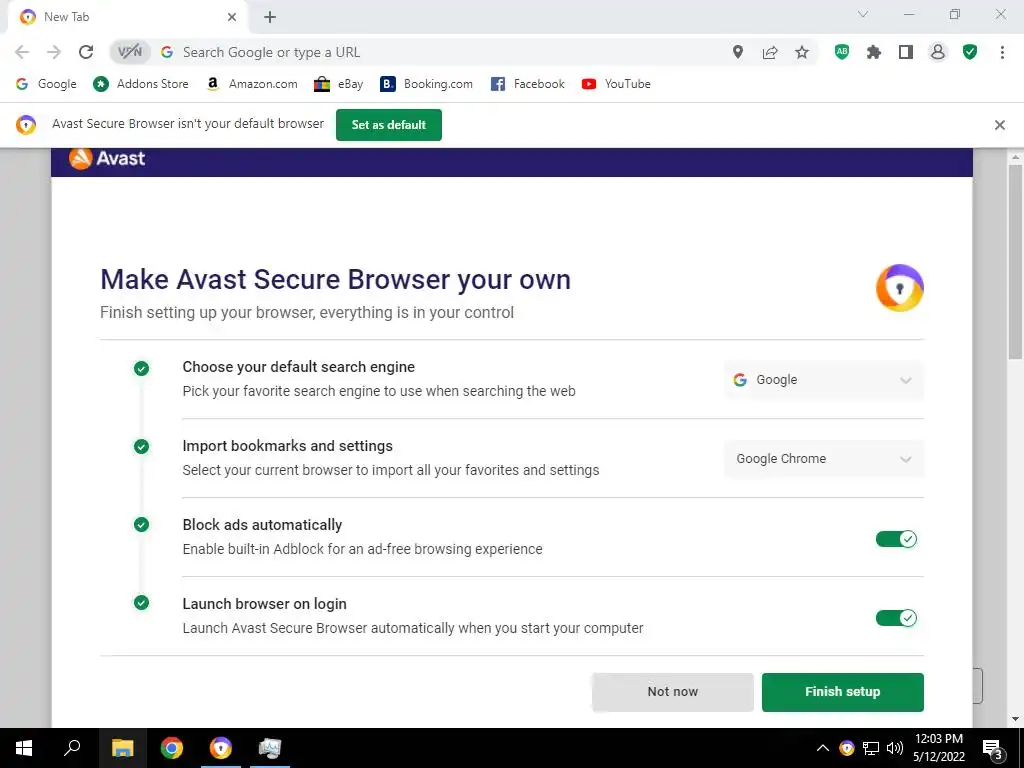Open the Facebook bookmark
Image resolution: width=1024 pixels, height=768 pixels.
[528, 84]
